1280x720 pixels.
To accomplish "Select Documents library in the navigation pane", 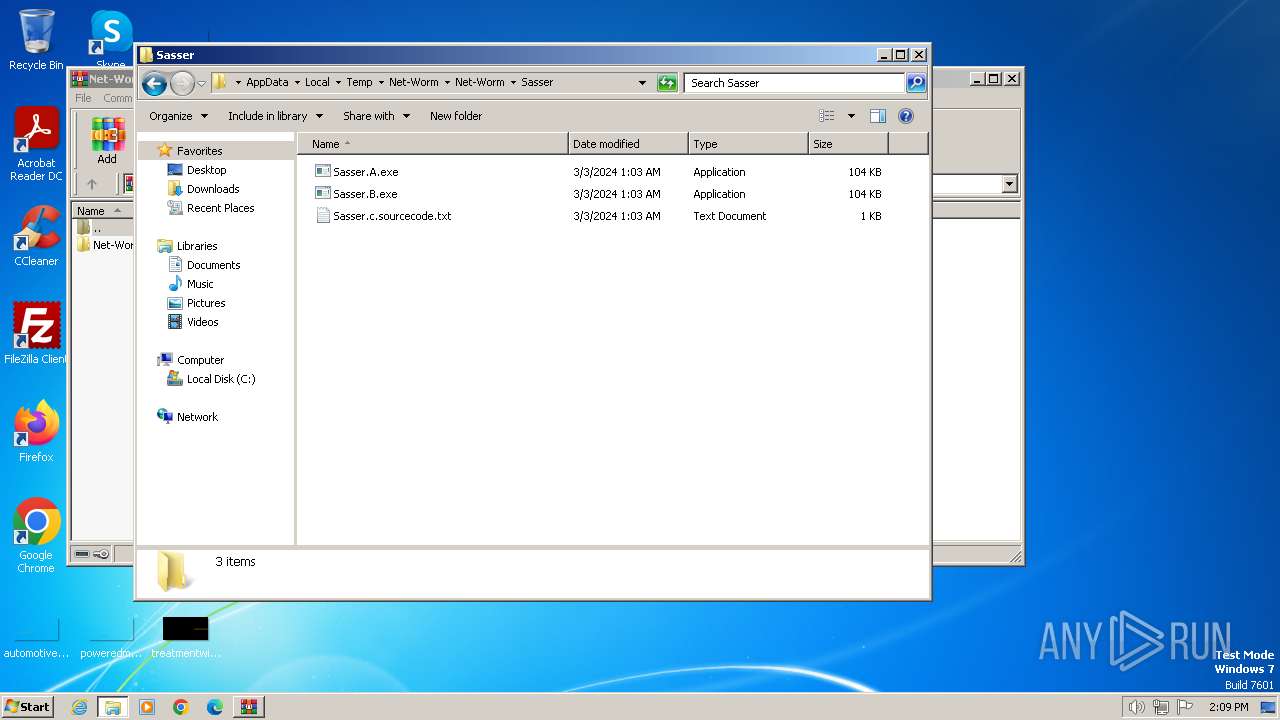I will [213, 265].
